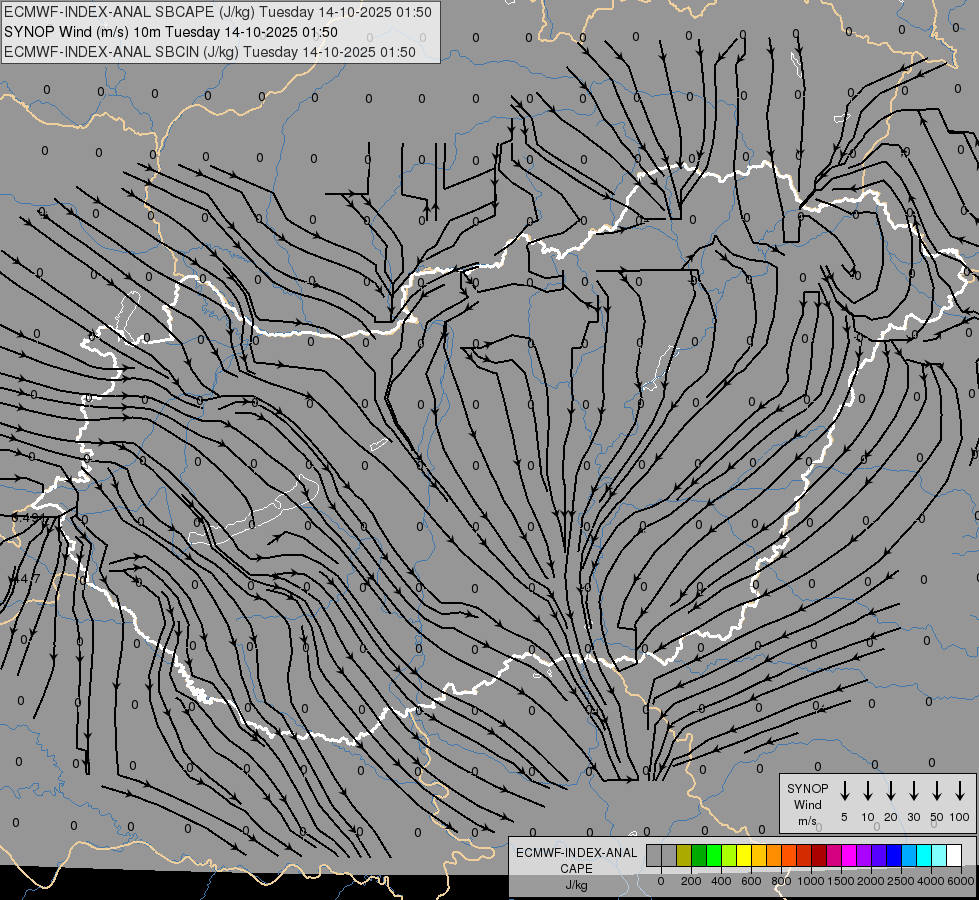Image resolution: width=979 pixels, height=900 pixels.
Task: Click the white swatch in the CAPE legend
Action: pyautogui.click(x=953, y=855)
